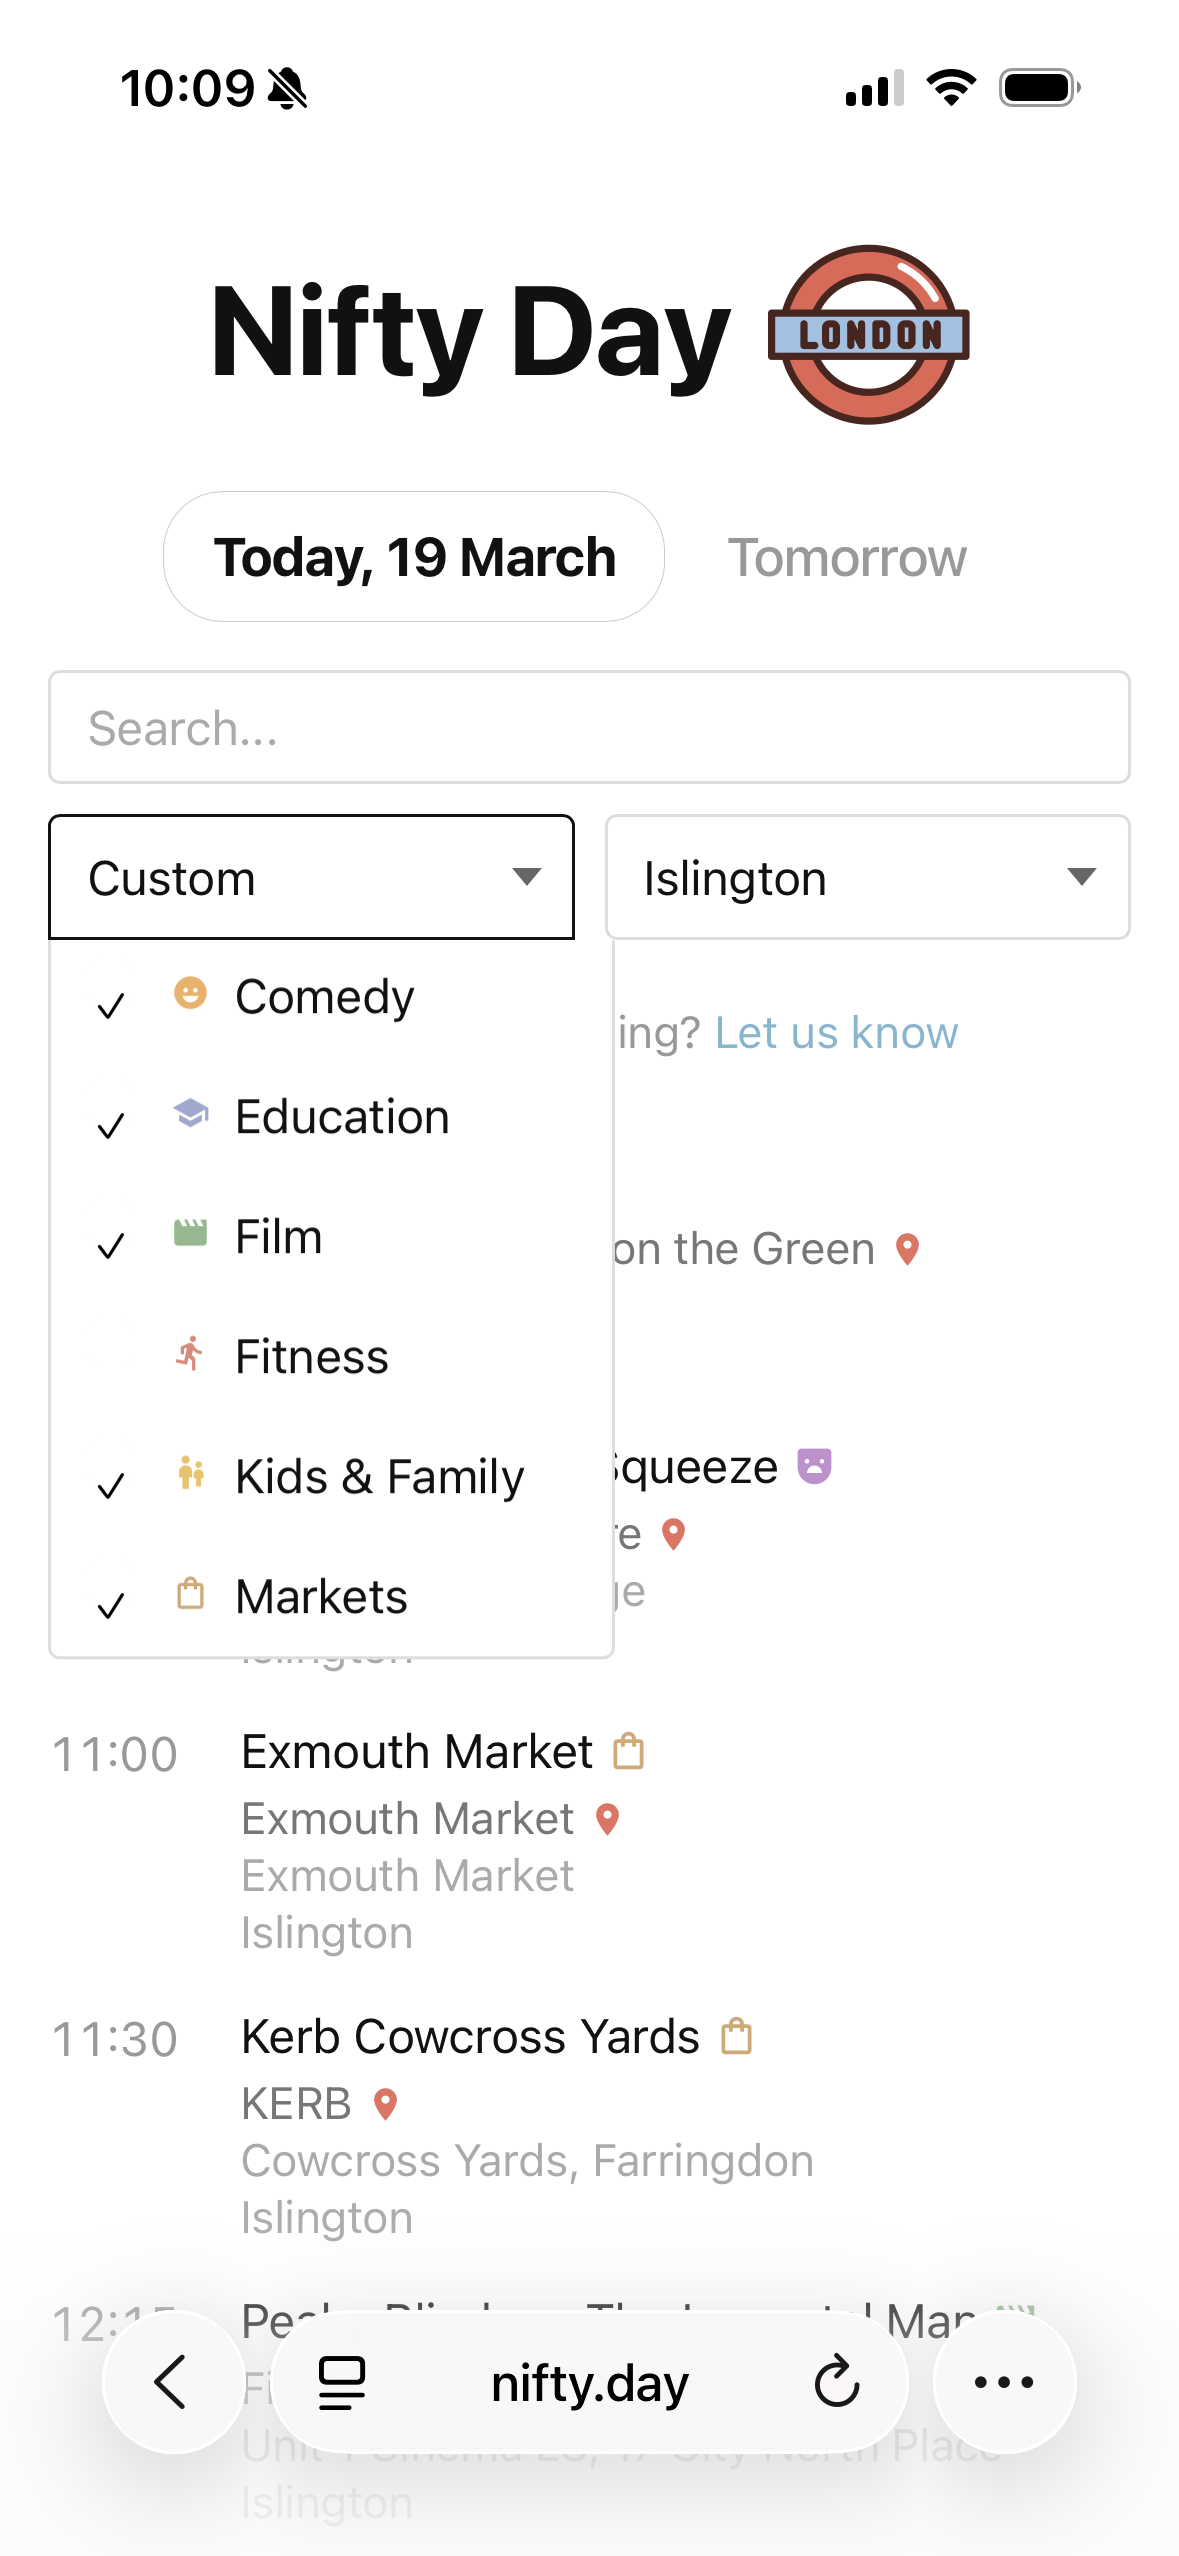Screen dimensions: 1179x2556
Task: Select the Today, 19 March tab
Action: (x=414, y=557)
